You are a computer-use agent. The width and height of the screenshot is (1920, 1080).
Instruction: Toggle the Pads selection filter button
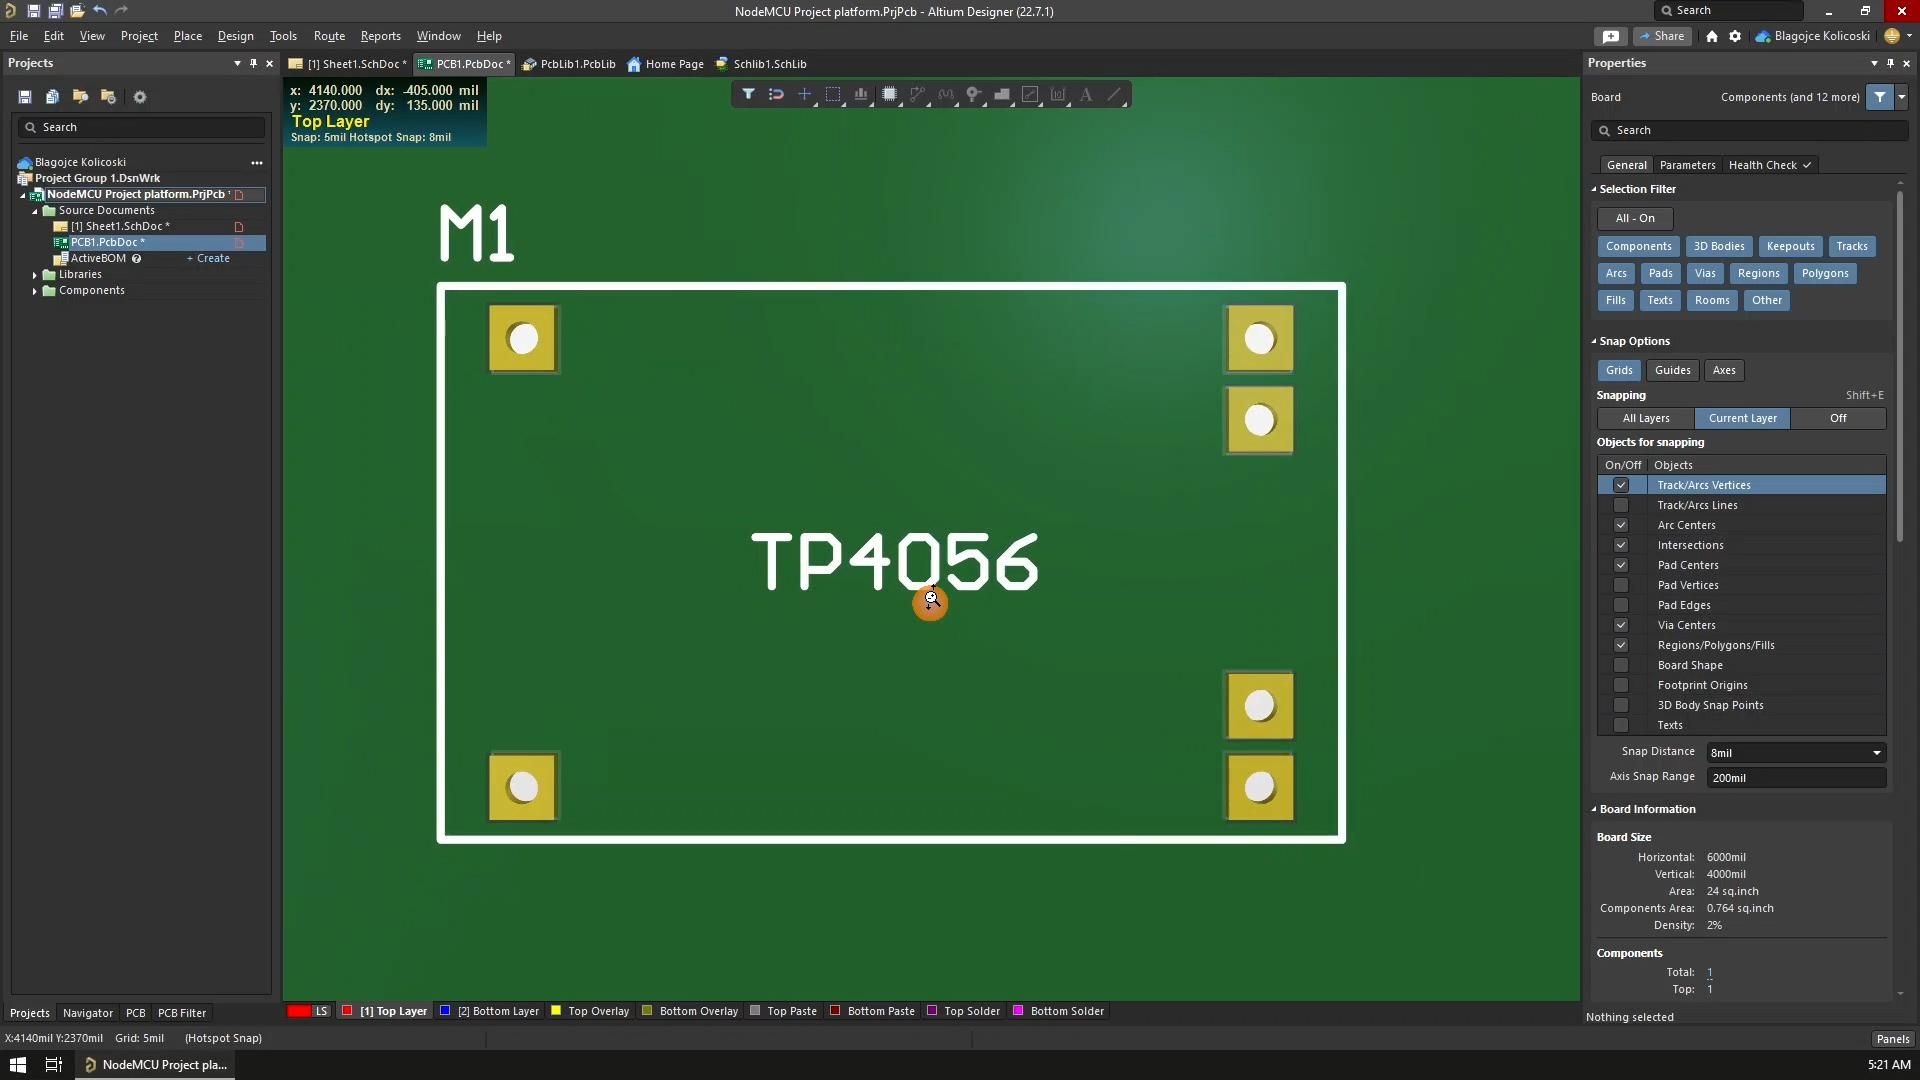[1661, 273]
